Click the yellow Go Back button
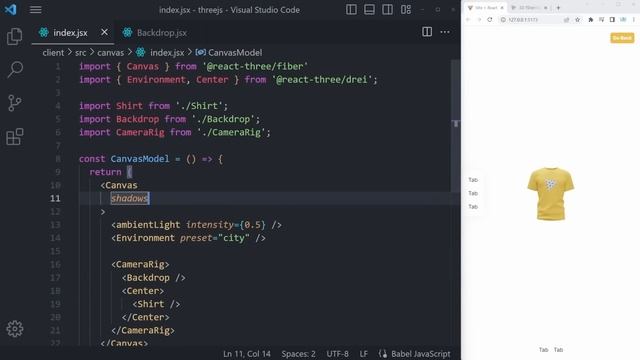The width and height of the screenshot is (640, 360). (622, 38)
